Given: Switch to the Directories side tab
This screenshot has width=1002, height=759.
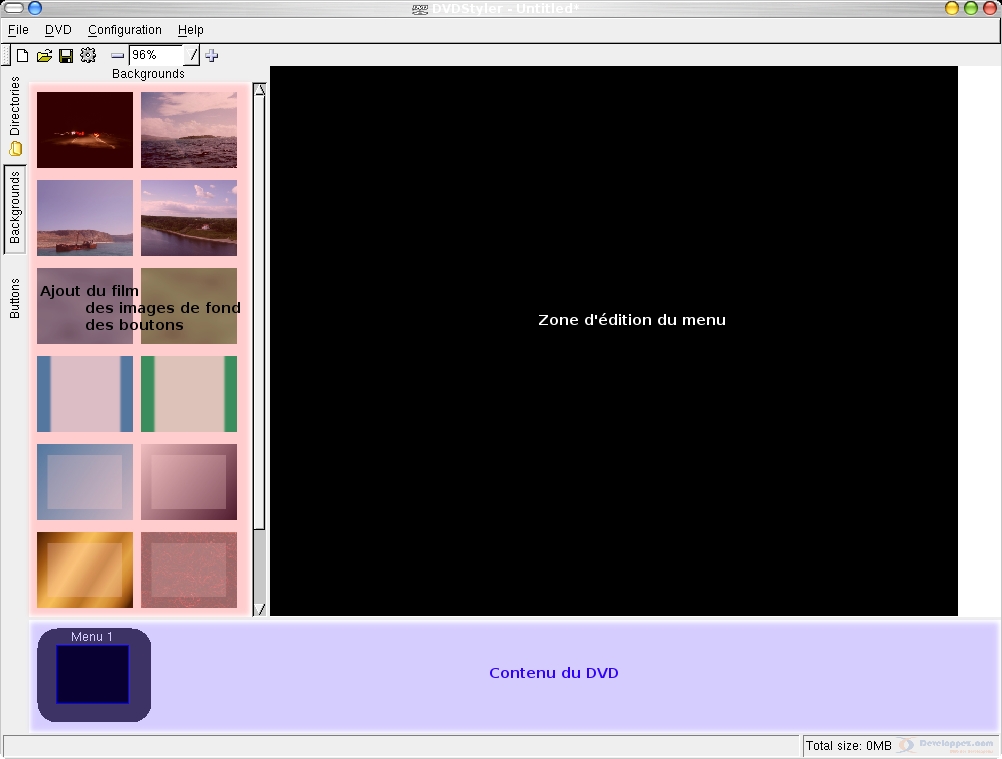Looking at the screenshot, I should 15,115.
